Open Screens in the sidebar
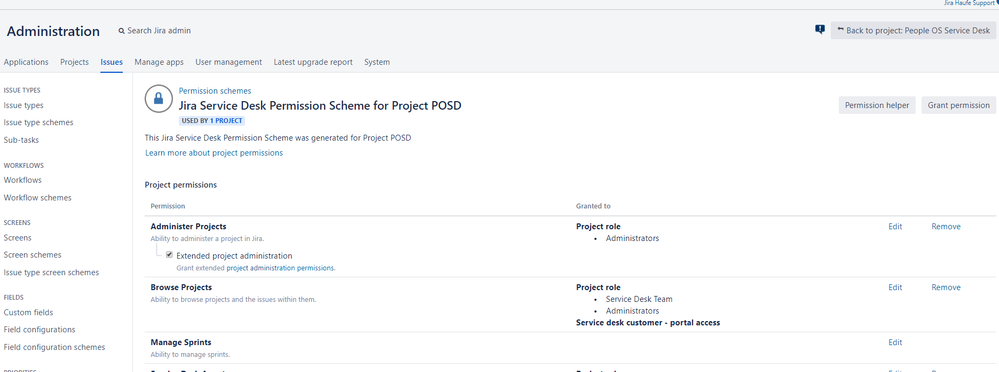The image size is (999, 372). coord(17,238)
